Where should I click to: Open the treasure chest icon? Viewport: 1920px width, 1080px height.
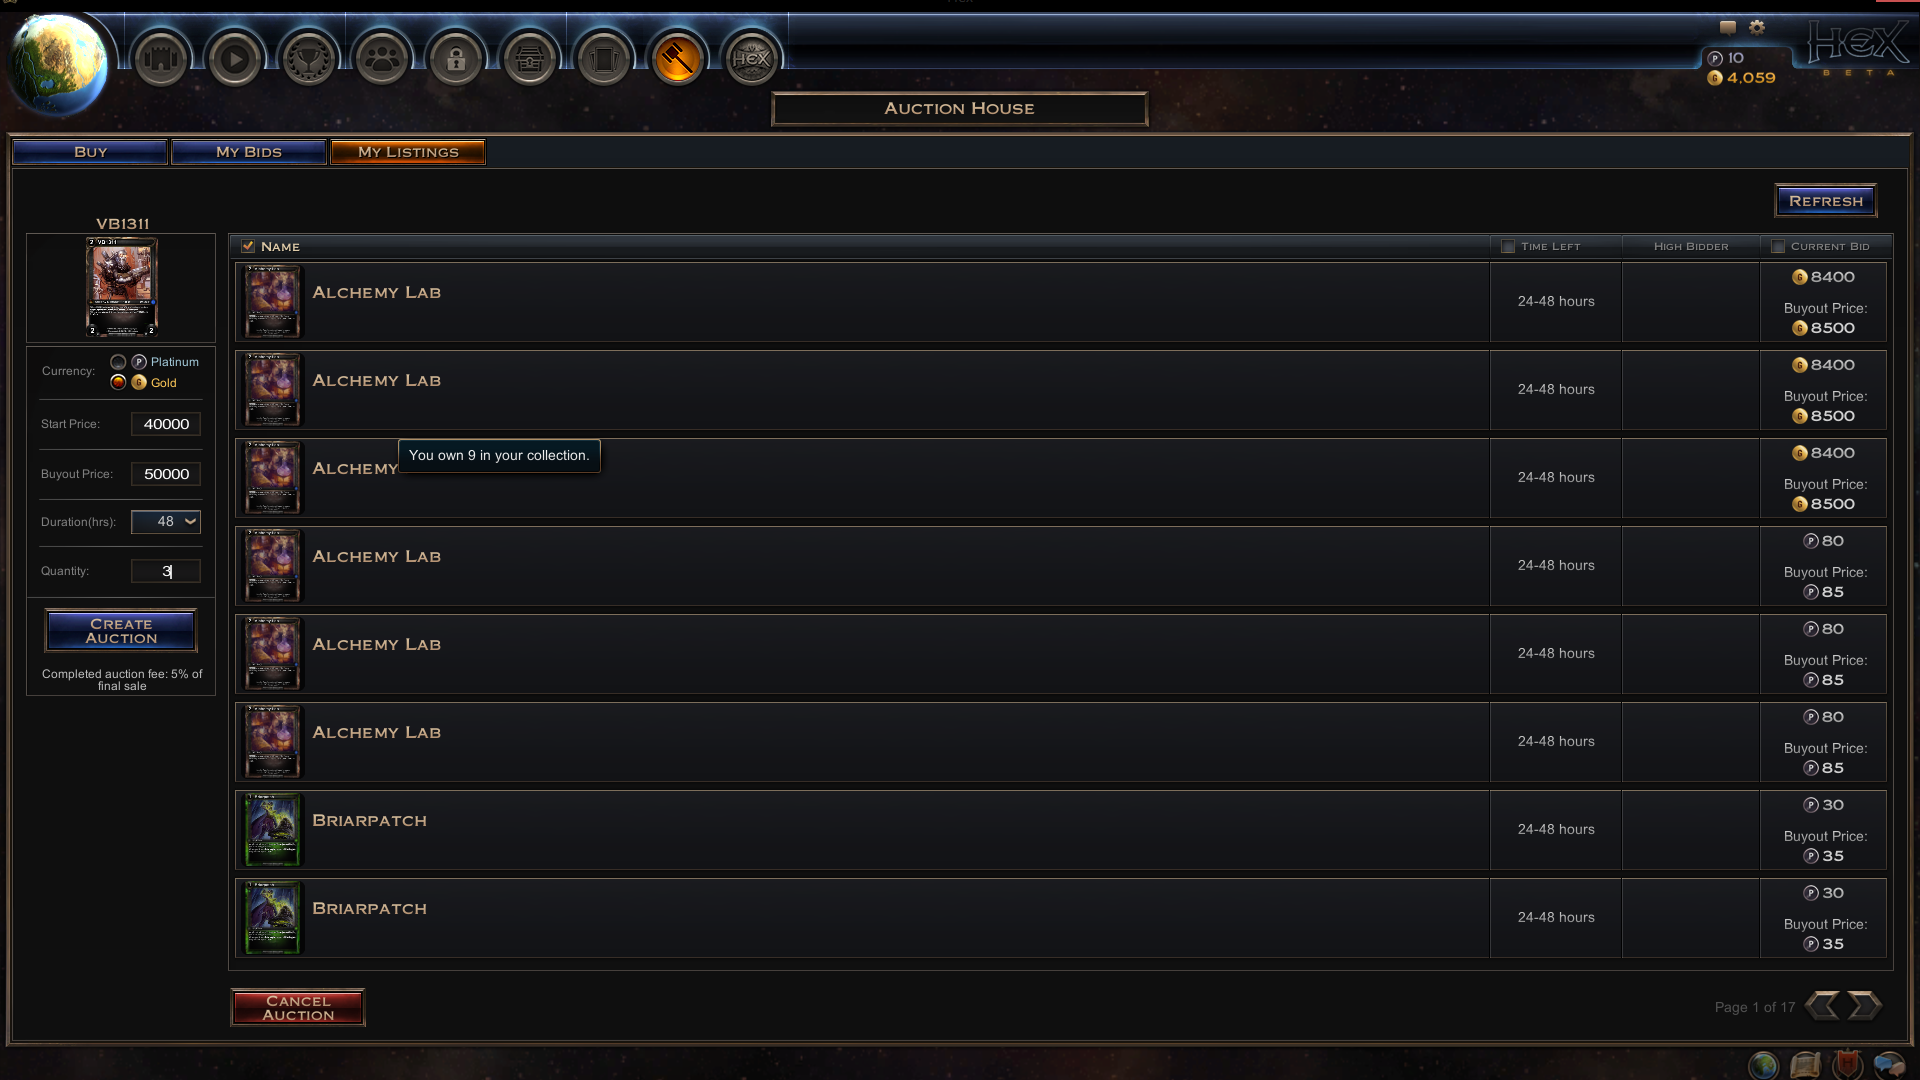pyautogui.click(x=530, y=60)
